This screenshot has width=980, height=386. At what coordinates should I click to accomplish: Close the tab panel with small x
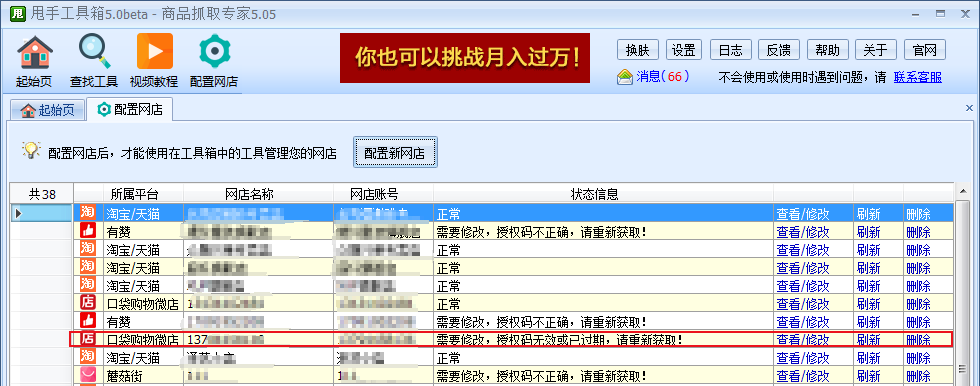(x=969, y=108)
